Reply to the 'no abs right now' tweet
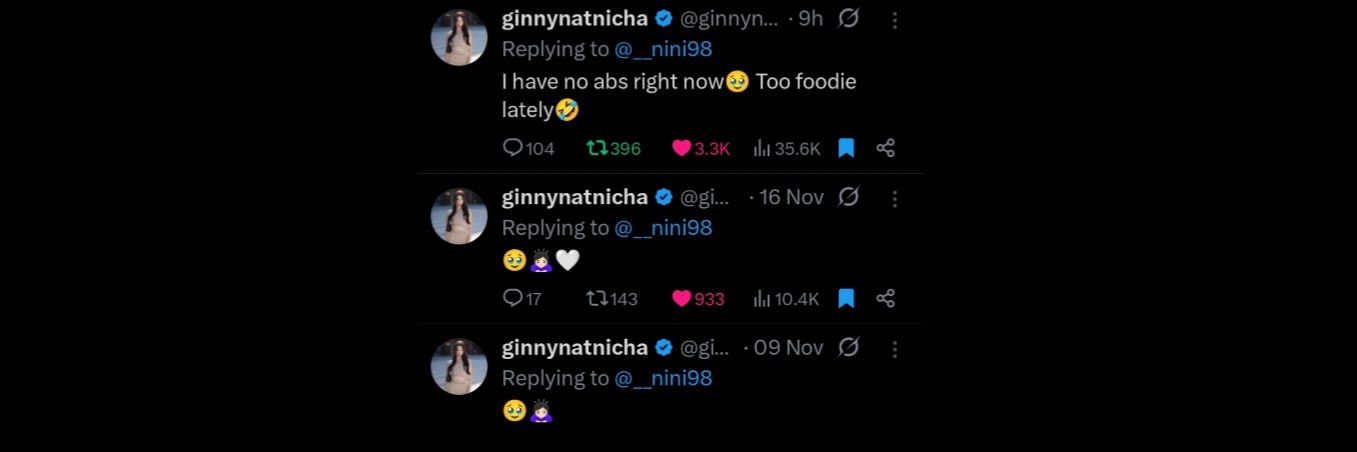1357x452 pixels. pyautogui.click(x=513, y=148)
